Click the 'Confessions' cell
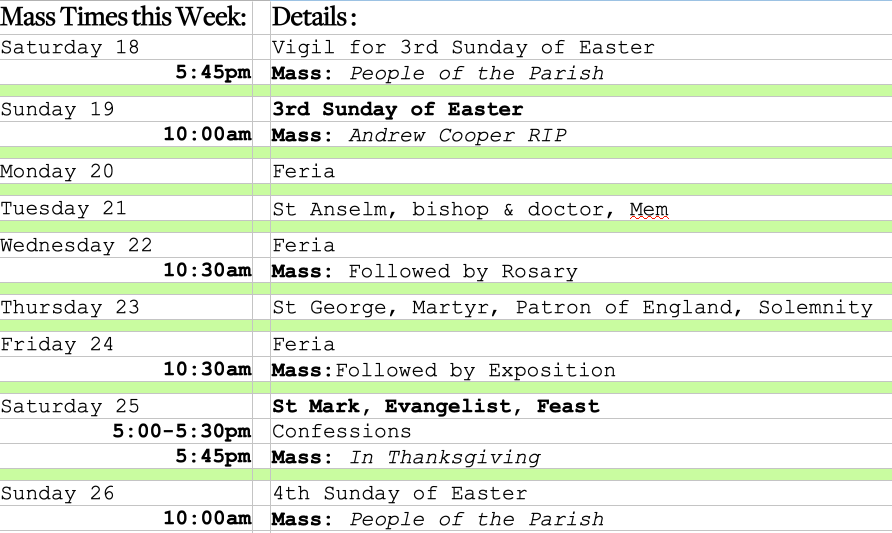Image resolution: width=892 pixels, height=533 pixels. coord(341,431)
